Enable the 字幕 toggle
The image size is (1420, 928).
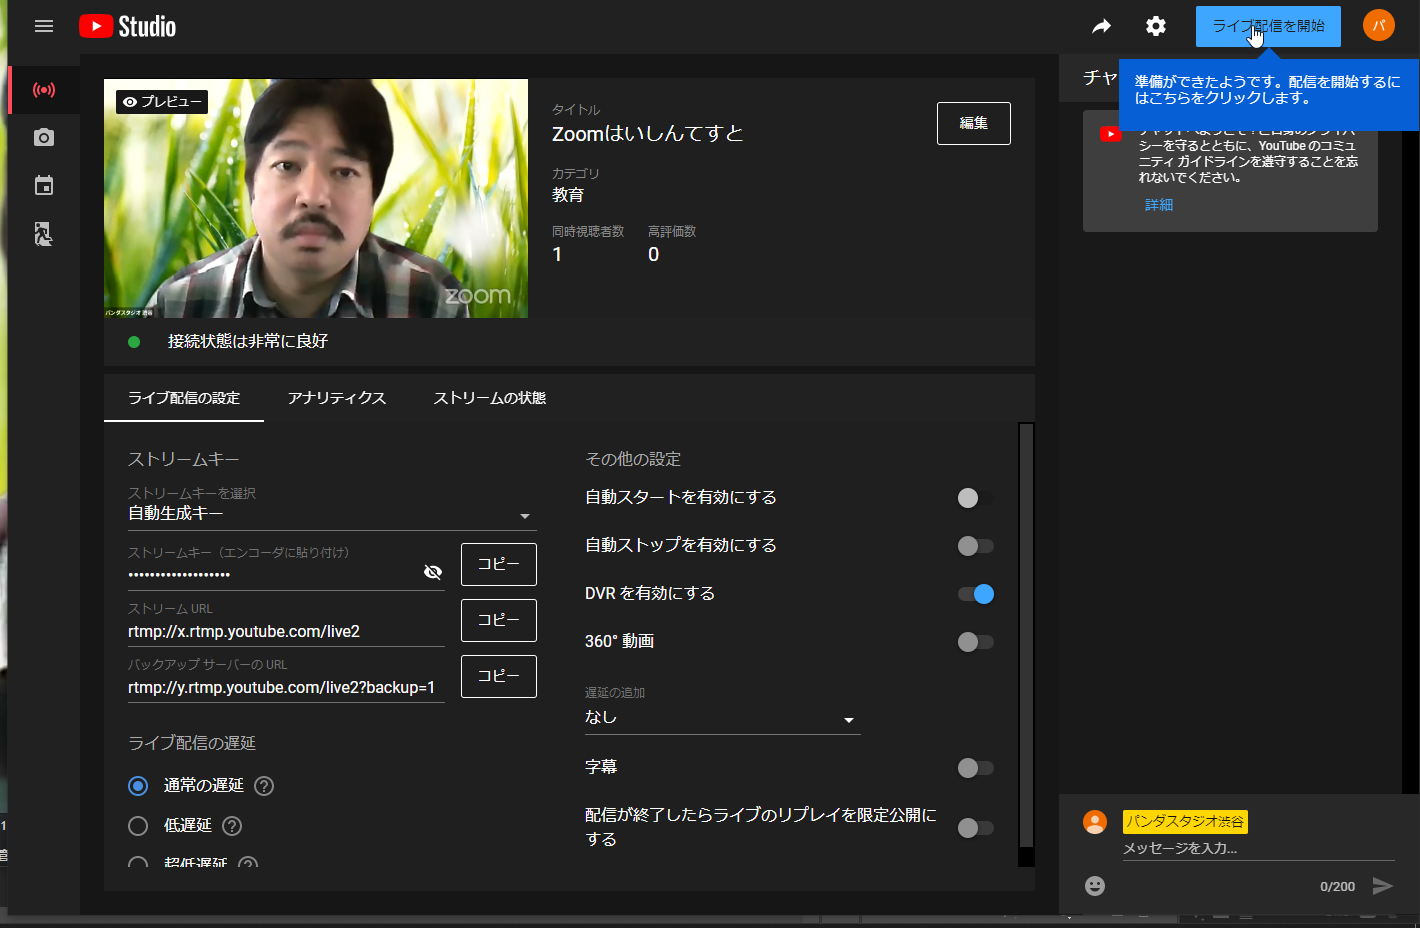point(975,768)
